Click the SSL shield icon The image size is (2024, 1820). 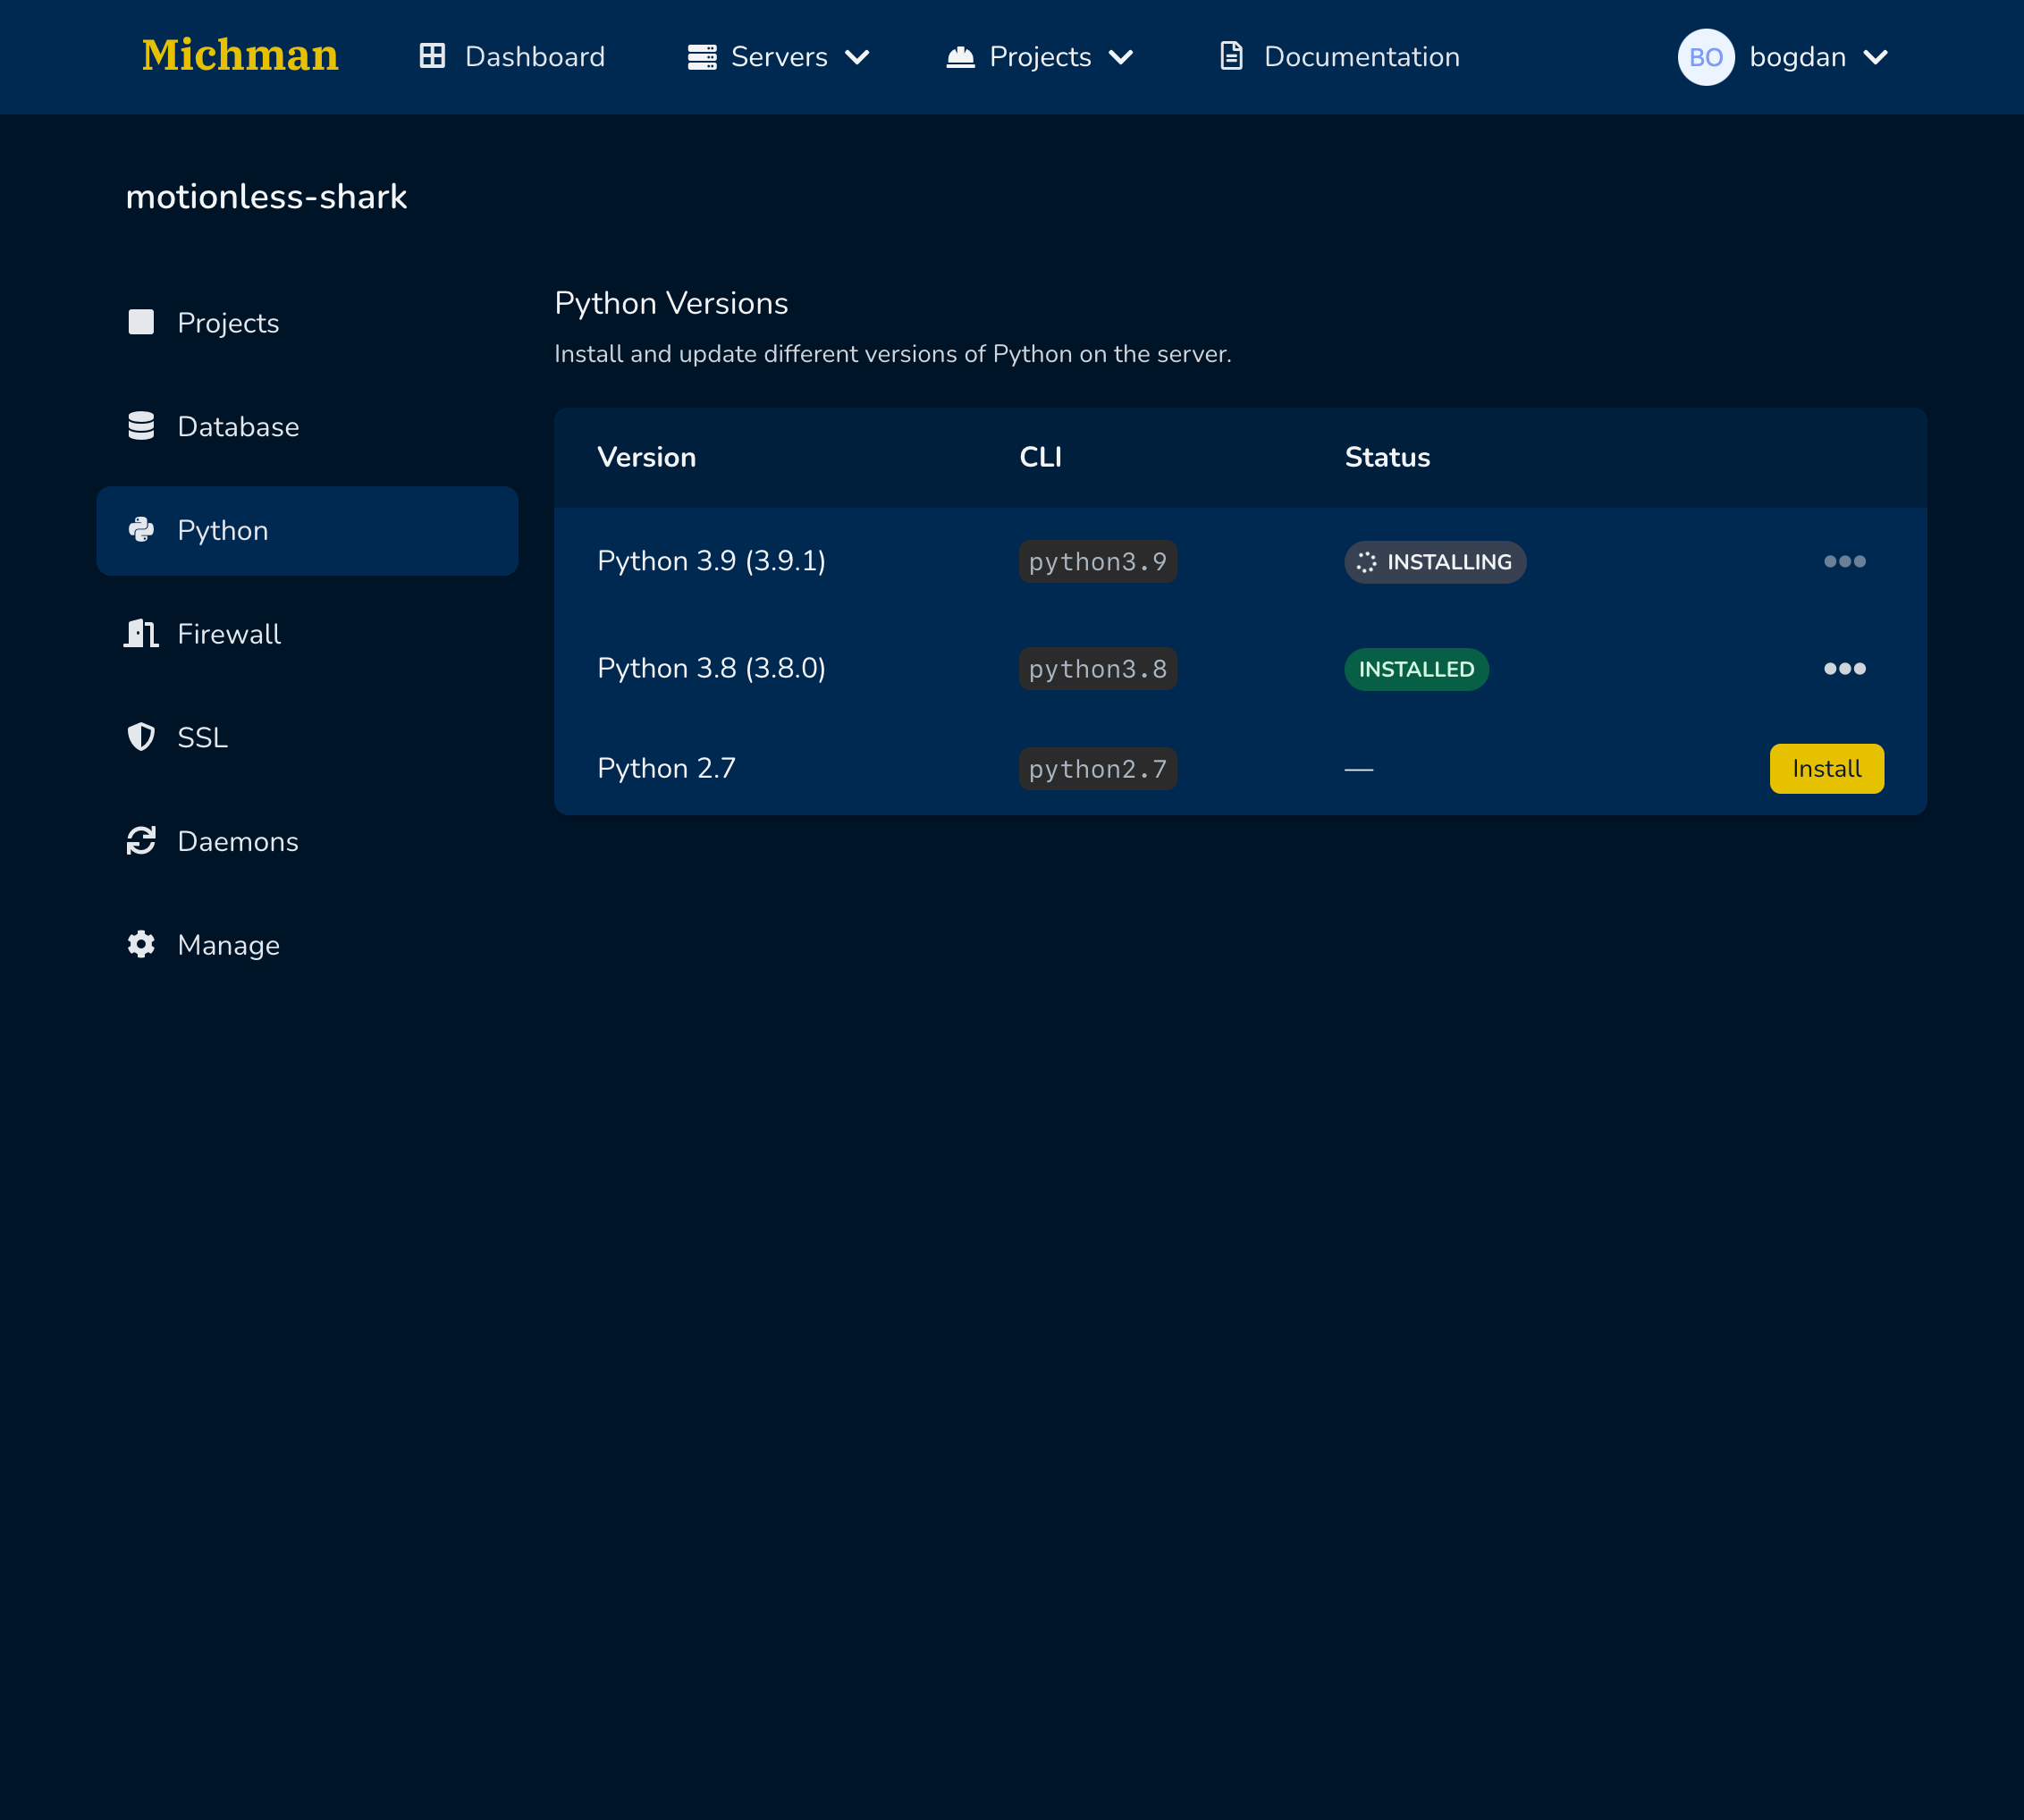(x=141, y=737)
